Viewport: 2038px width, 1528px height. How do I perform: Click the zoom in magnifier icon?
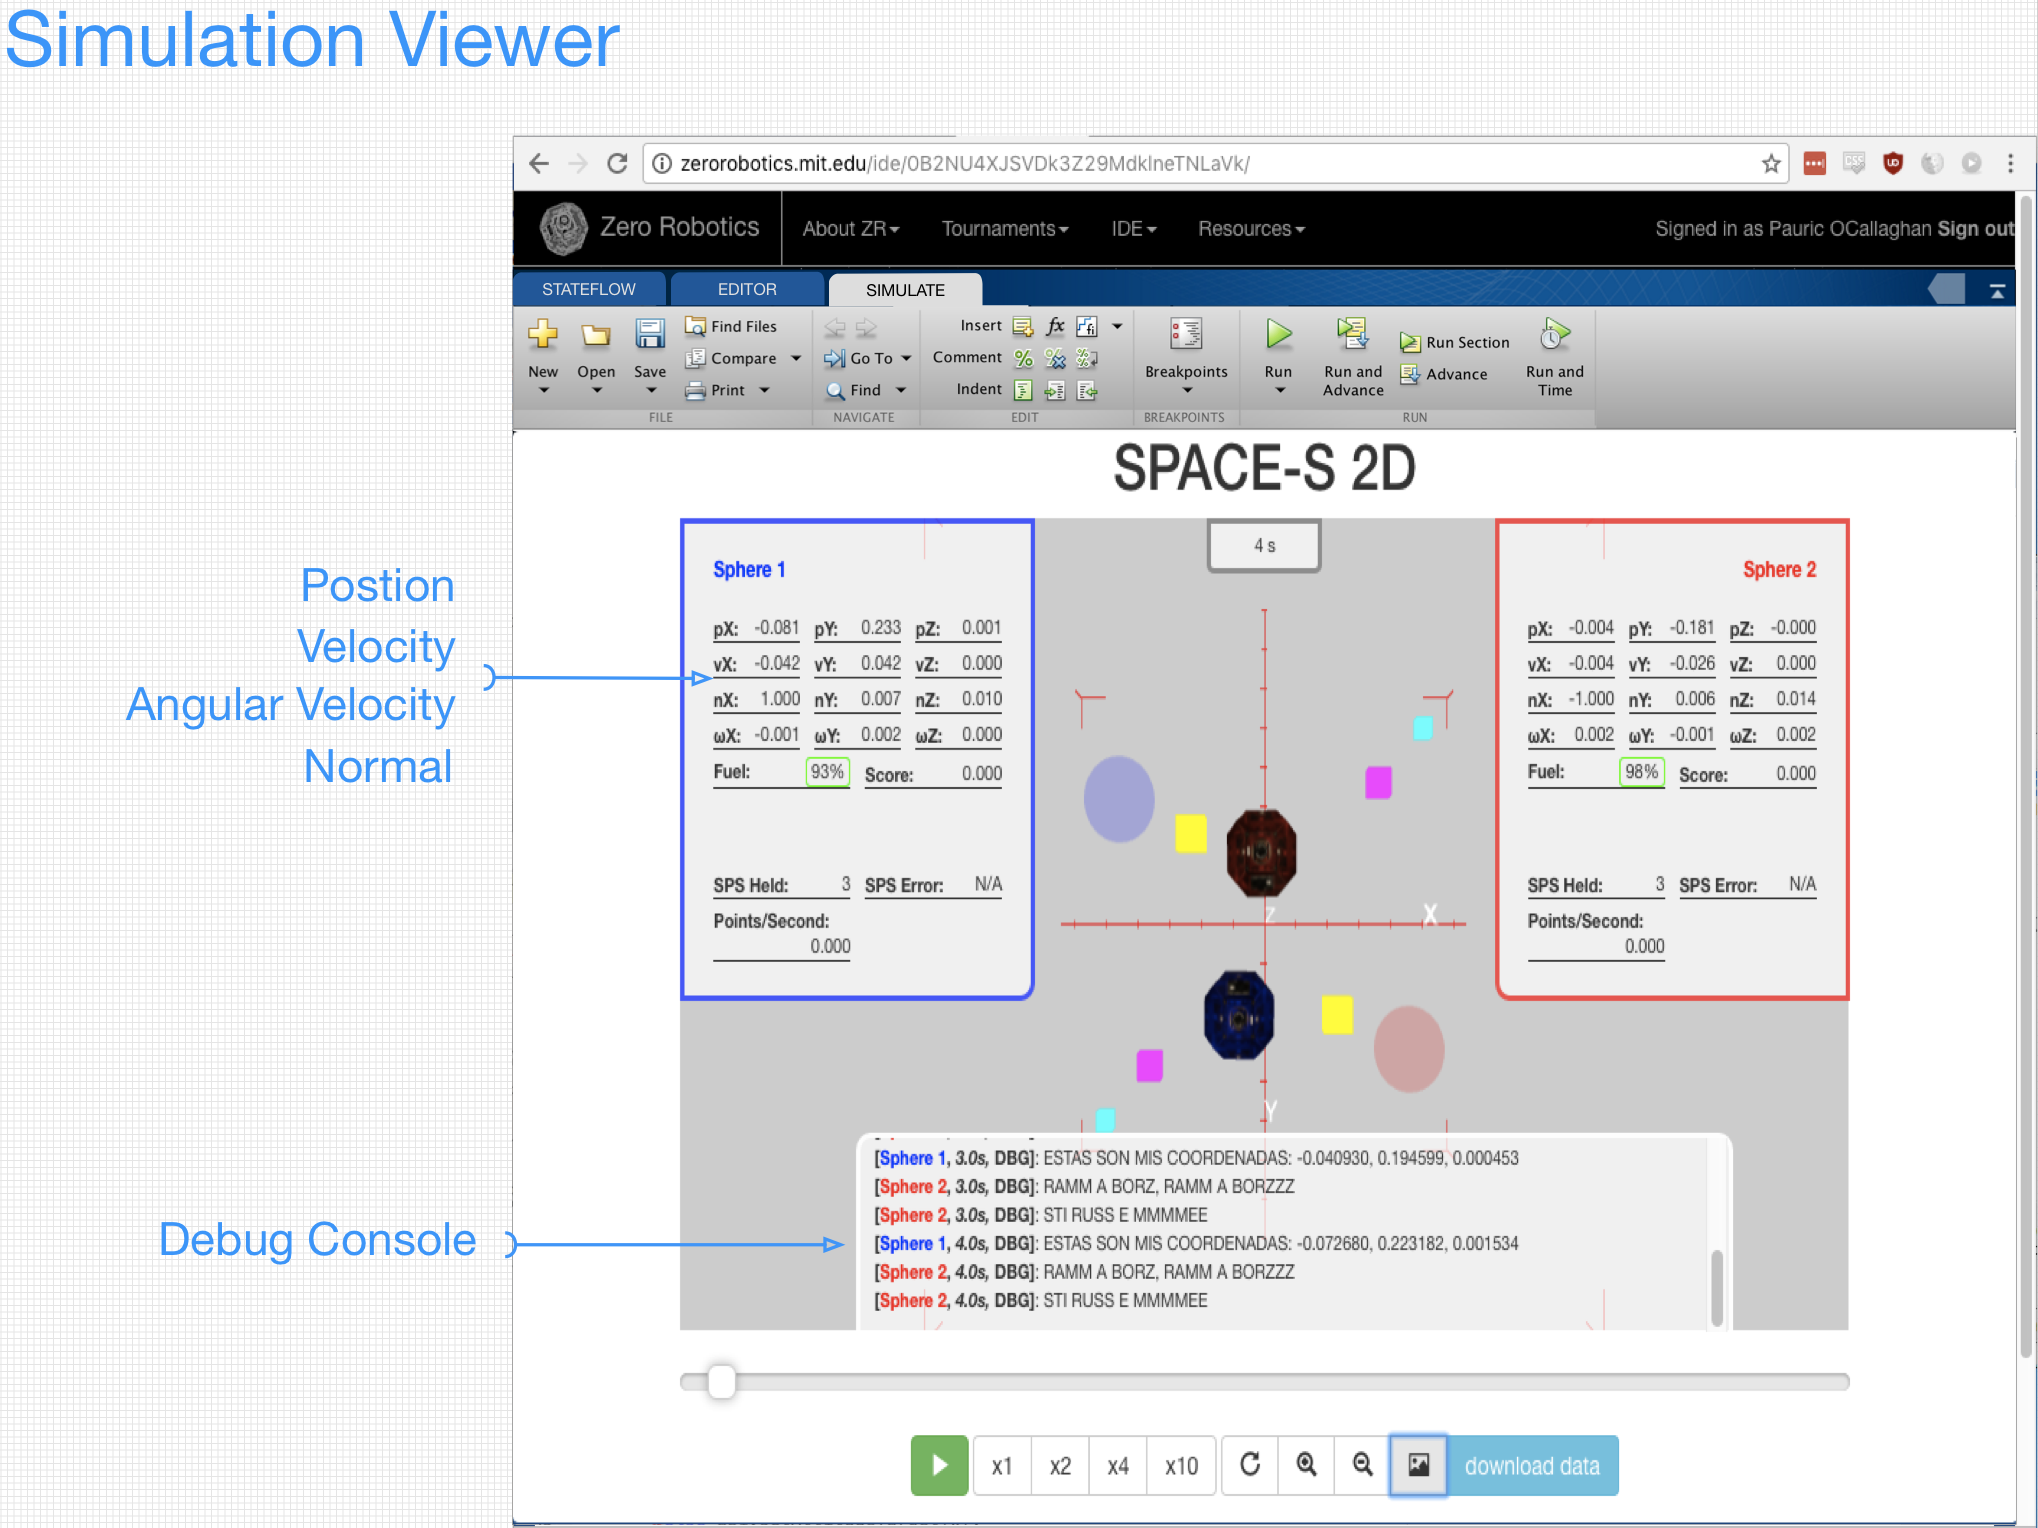point(1306,1465)
